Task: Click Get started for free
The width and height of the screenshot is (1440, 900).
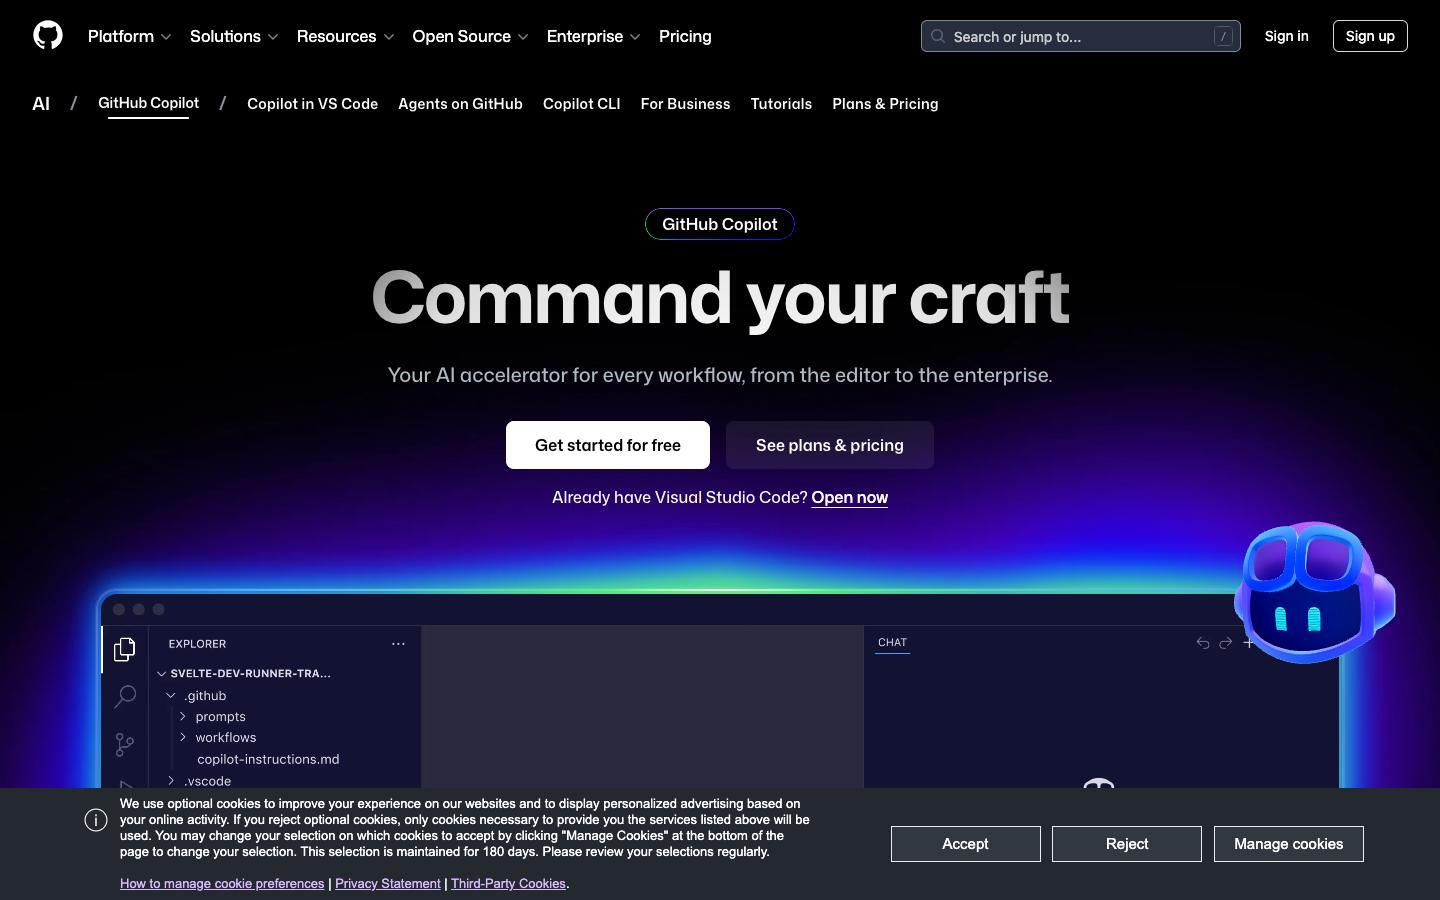Action: (607, 445)
